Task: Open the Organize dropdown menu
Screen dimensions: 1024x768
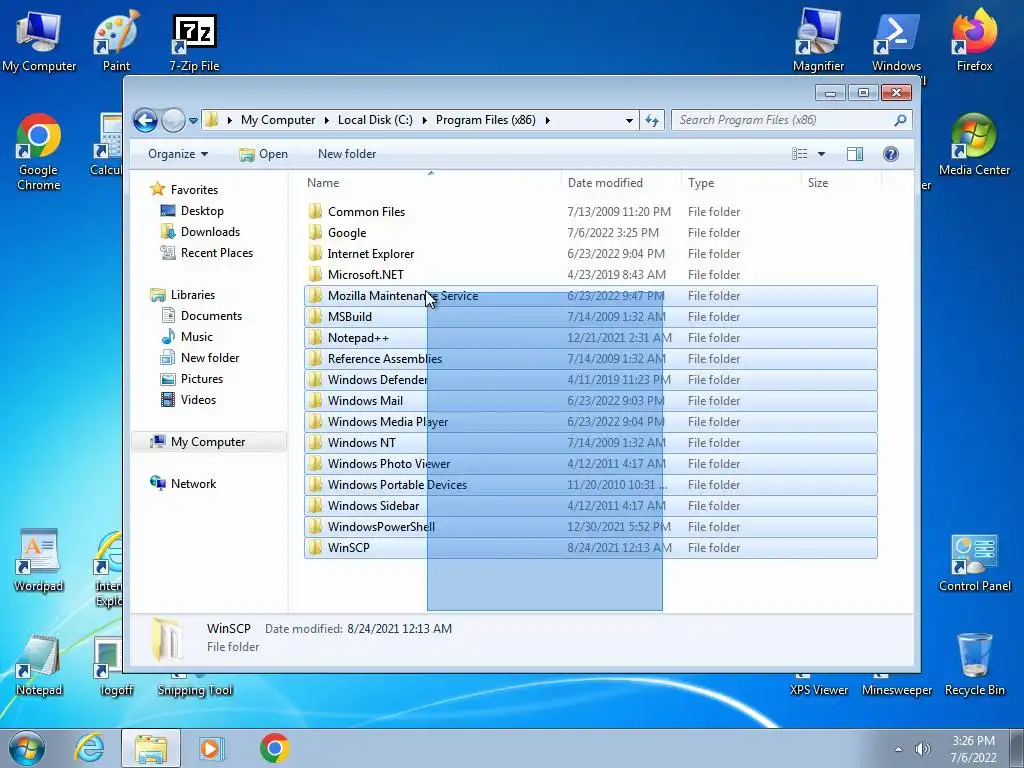Action: [x=178, y=154]
